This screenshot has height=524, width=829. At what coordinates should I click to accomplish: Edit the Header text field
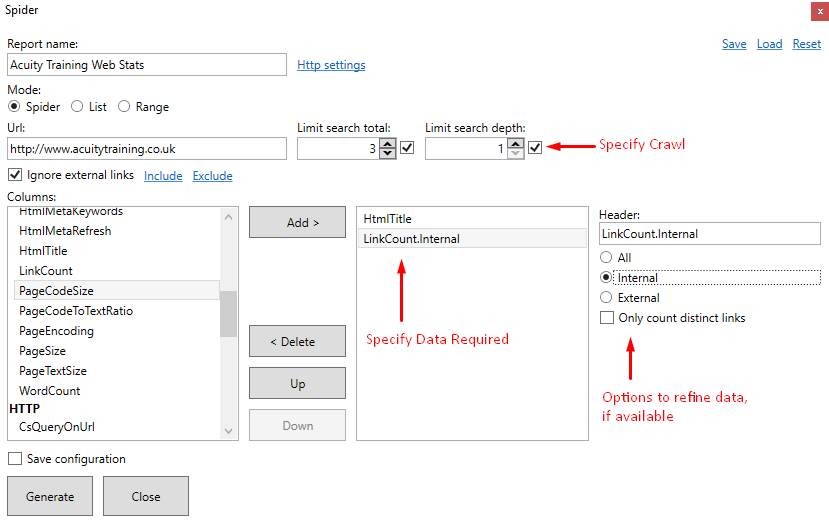(710, 233)
